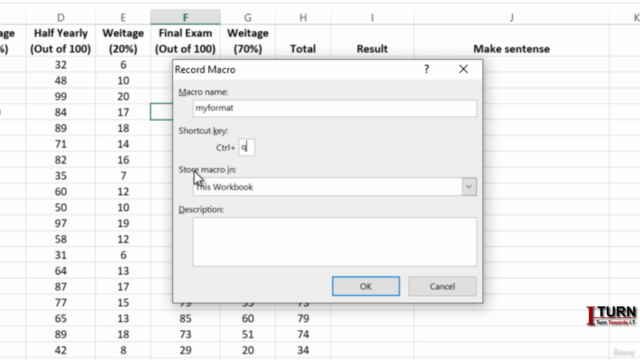Click OK in the Record Macro dialog

[366, 286]
